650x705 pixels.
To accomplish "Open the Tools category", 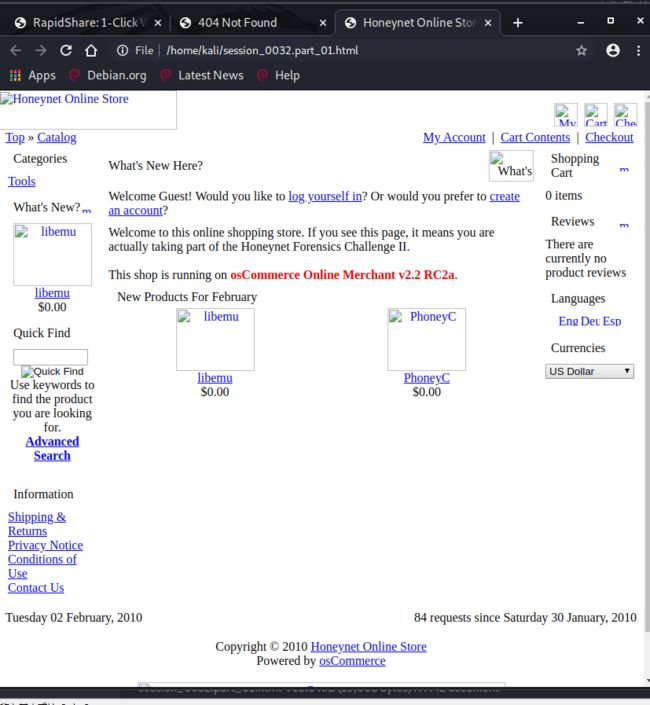I will [x=22, y=181].
